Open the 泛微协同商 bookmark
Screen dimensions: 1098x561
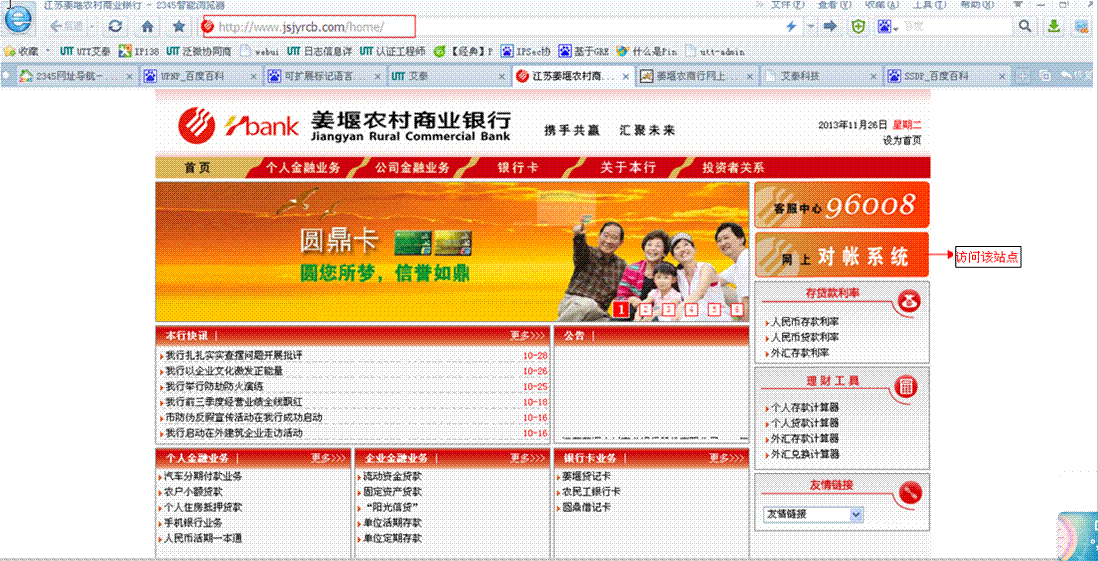point(198,50)
